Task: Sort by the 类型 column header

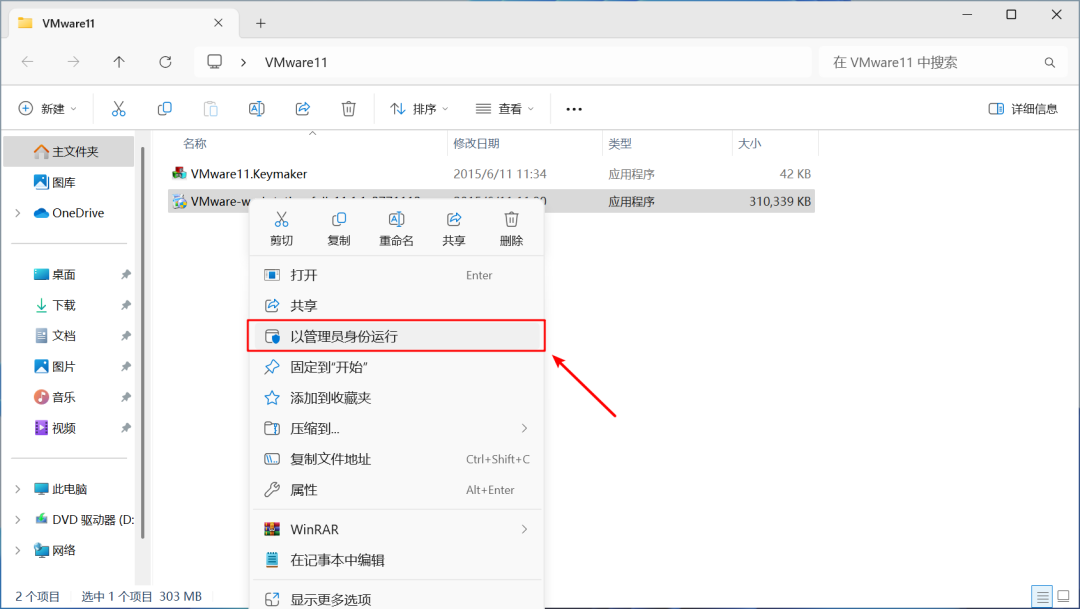Action: (620, 143)
